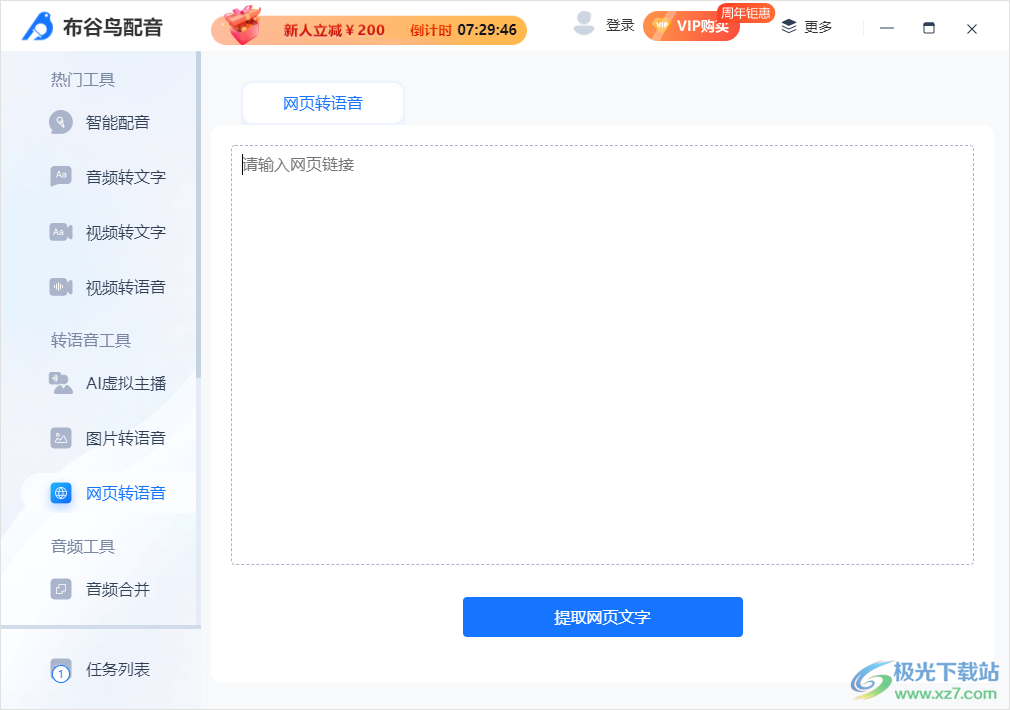
Task: Open the 视频转文字 camera icon
Action: point(61,231)
